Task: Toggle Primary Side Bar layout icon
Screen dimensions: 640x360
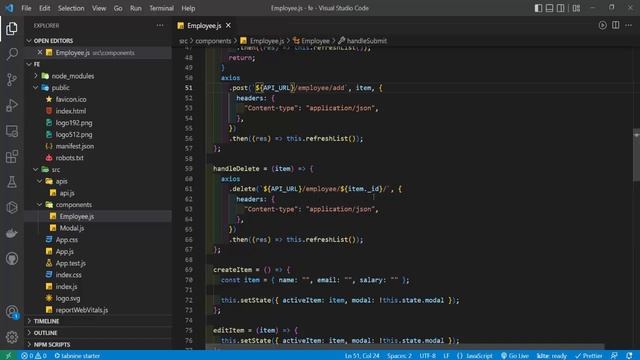Action: pos(538,8)
